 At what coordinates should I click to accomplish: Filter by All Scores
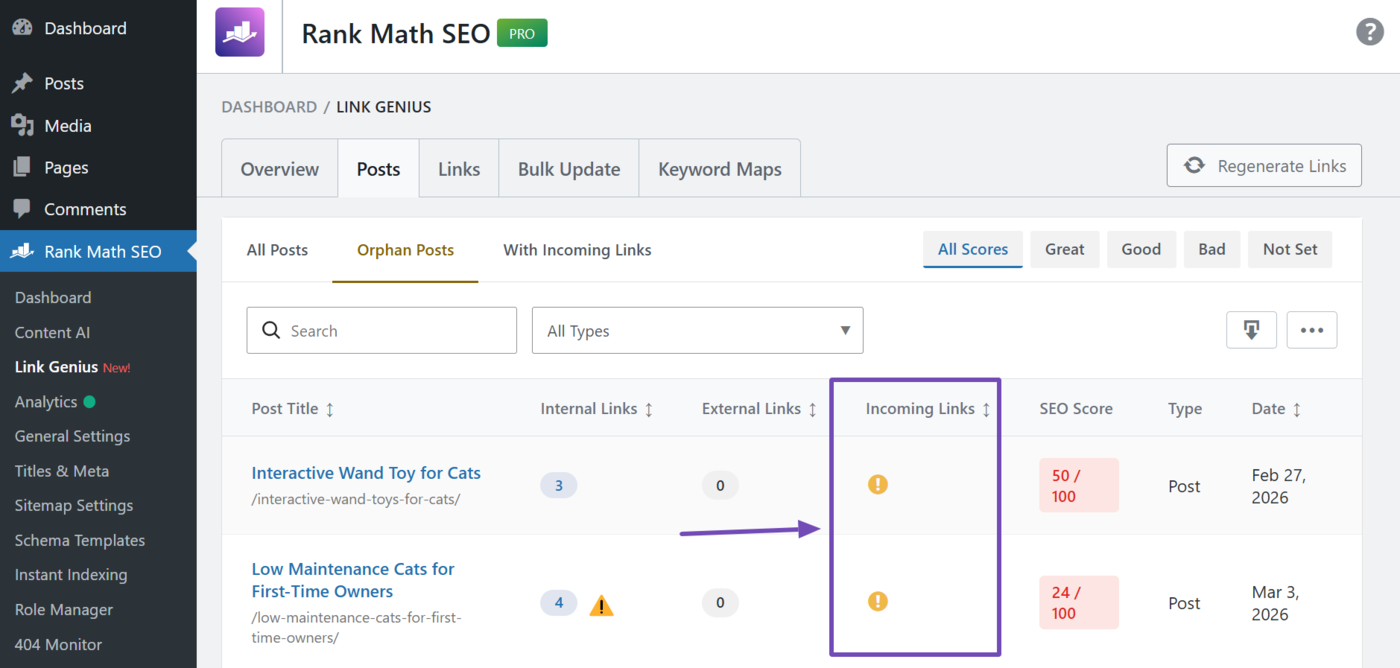coord(972,249)
